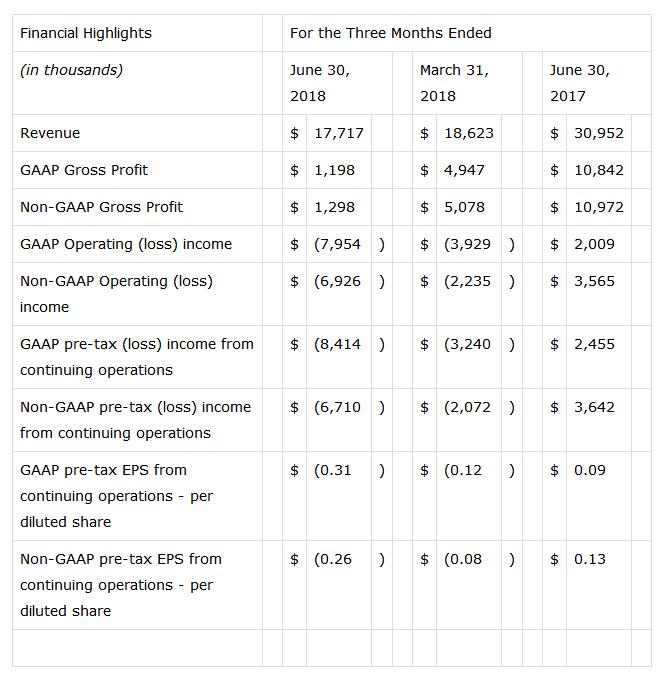
Task: Select the operating loss value (7,954
Action: pyautogui.click(x=337, y=244)
